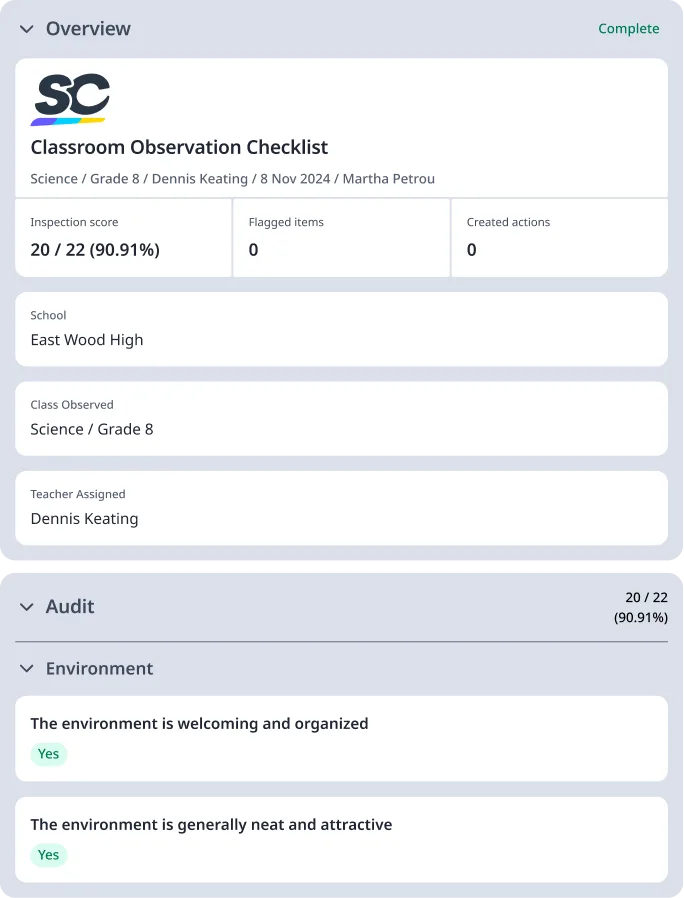684x898 pixels.
Task: Click the Complete status link
Action: click(x=628, y=29)
